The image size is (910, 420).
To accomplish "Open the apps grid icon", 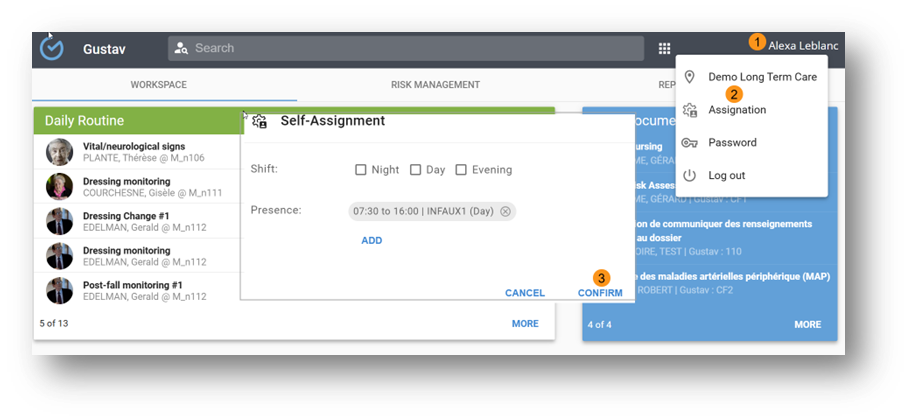I will pos(664,48).
